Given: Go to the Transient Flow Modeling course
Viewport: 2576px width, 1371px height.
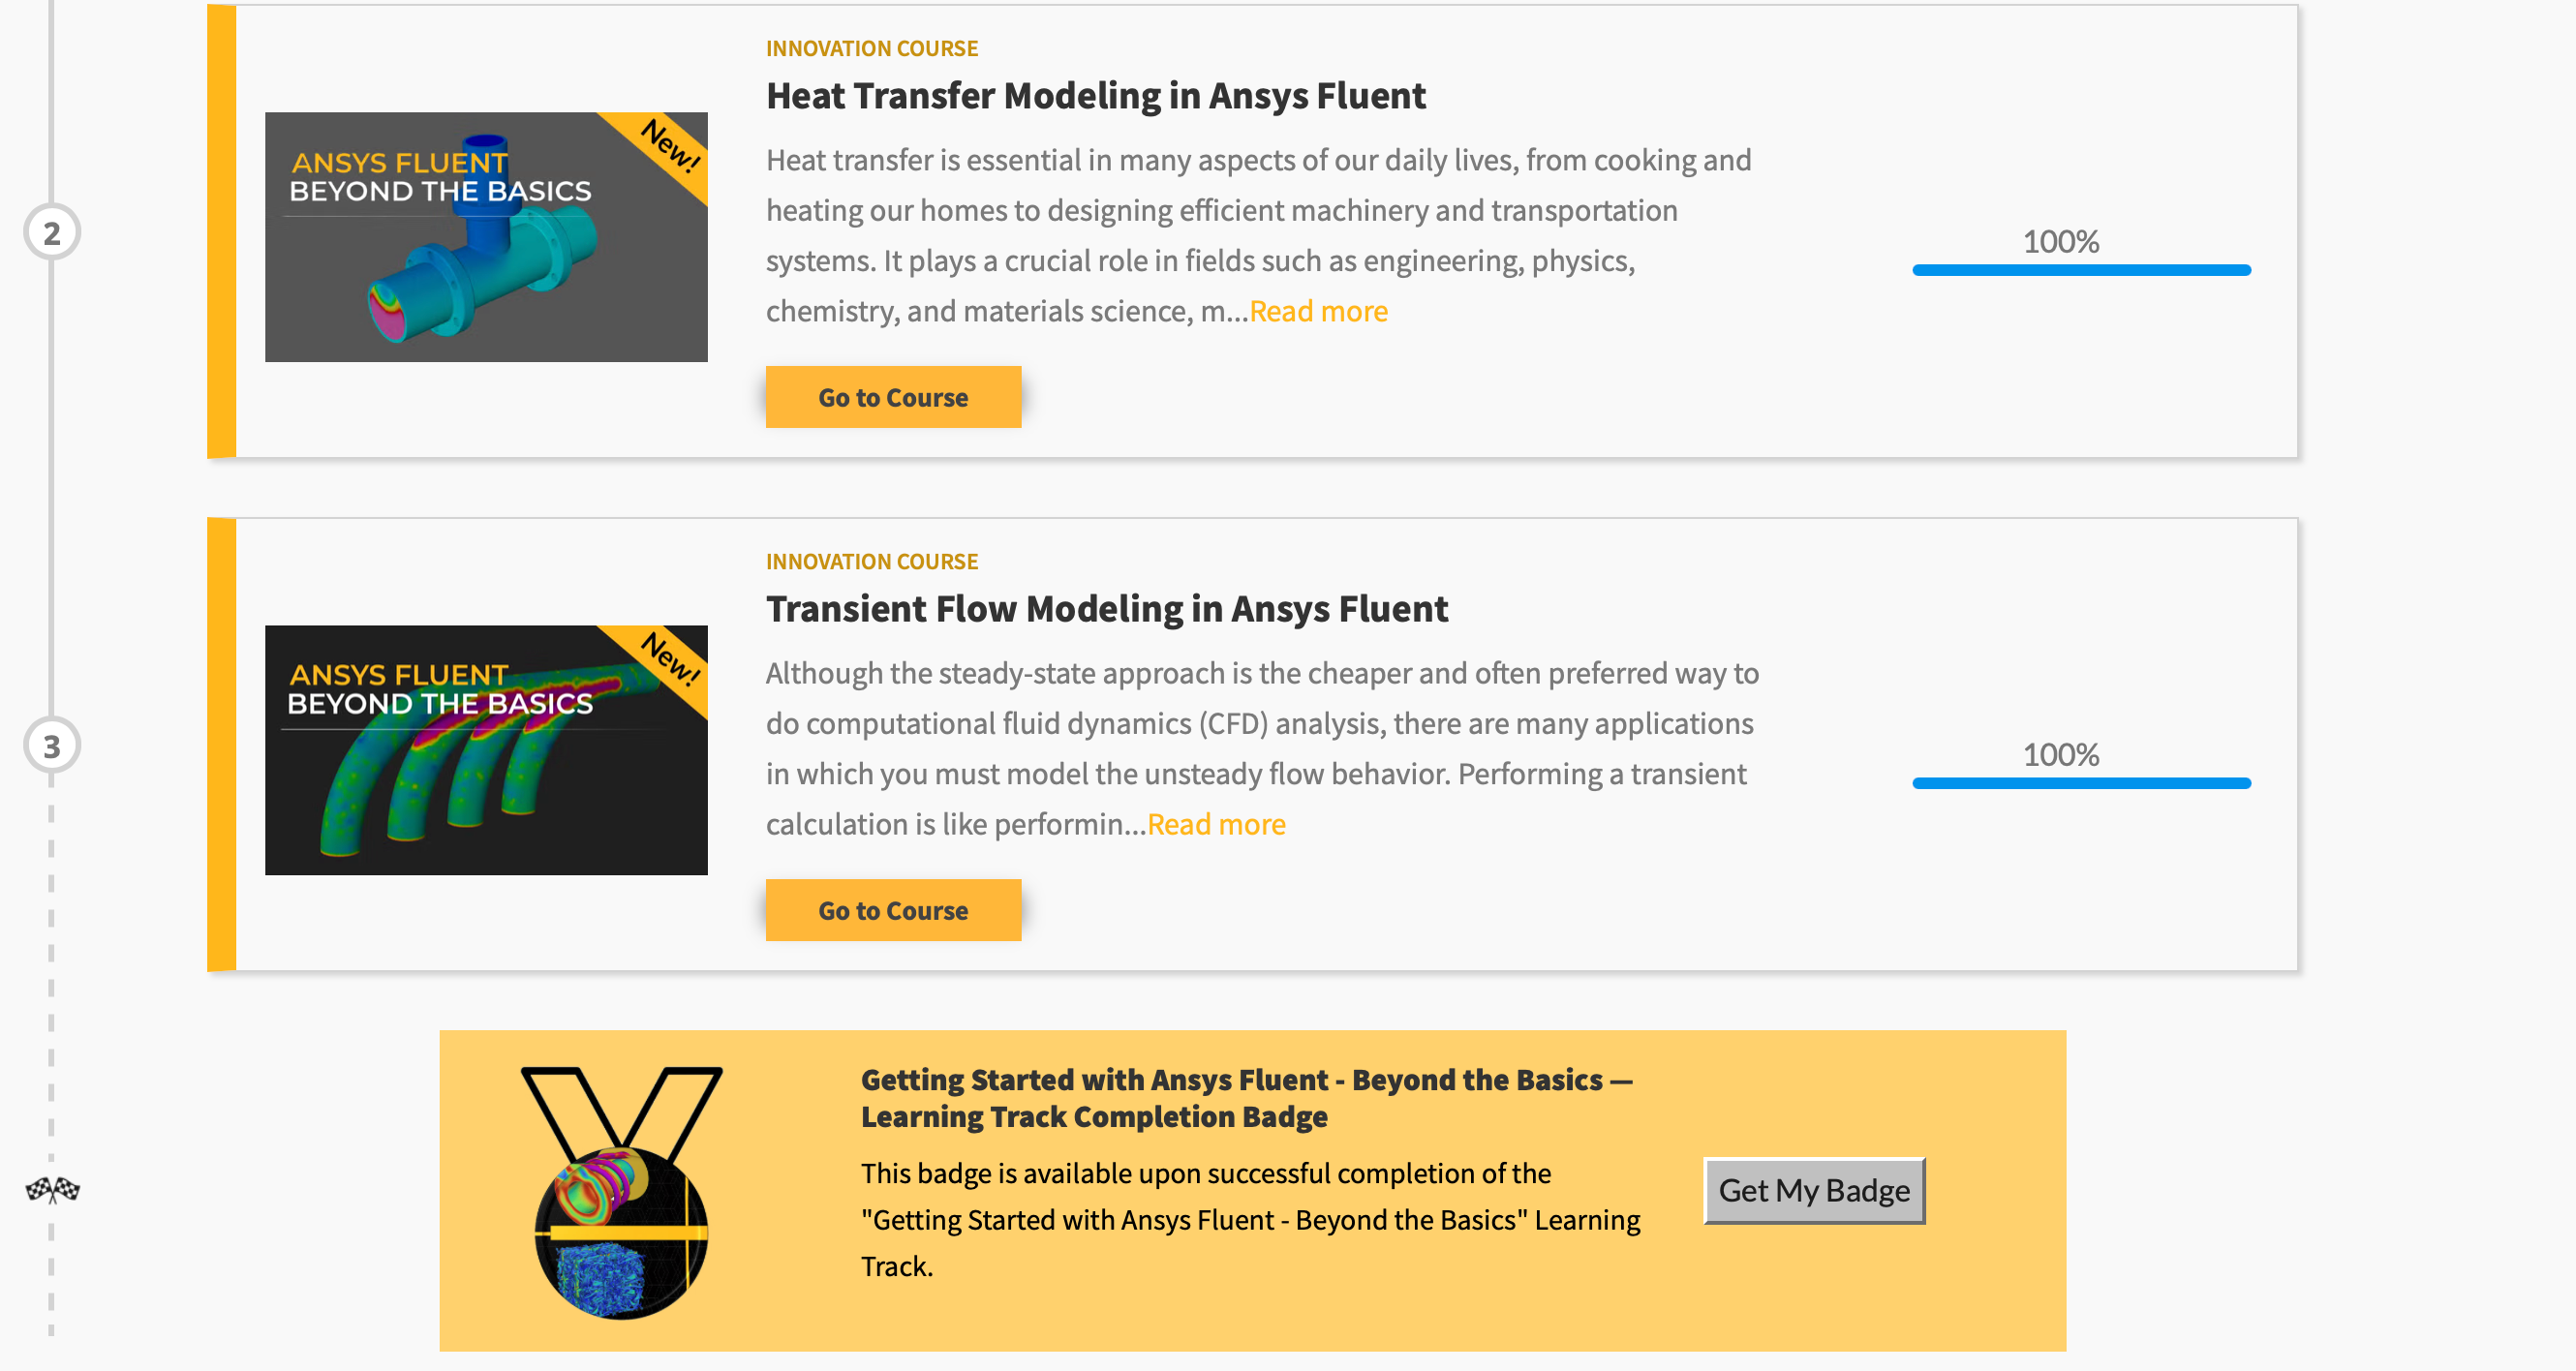Looking at the screenshot, I should (893, 910).
